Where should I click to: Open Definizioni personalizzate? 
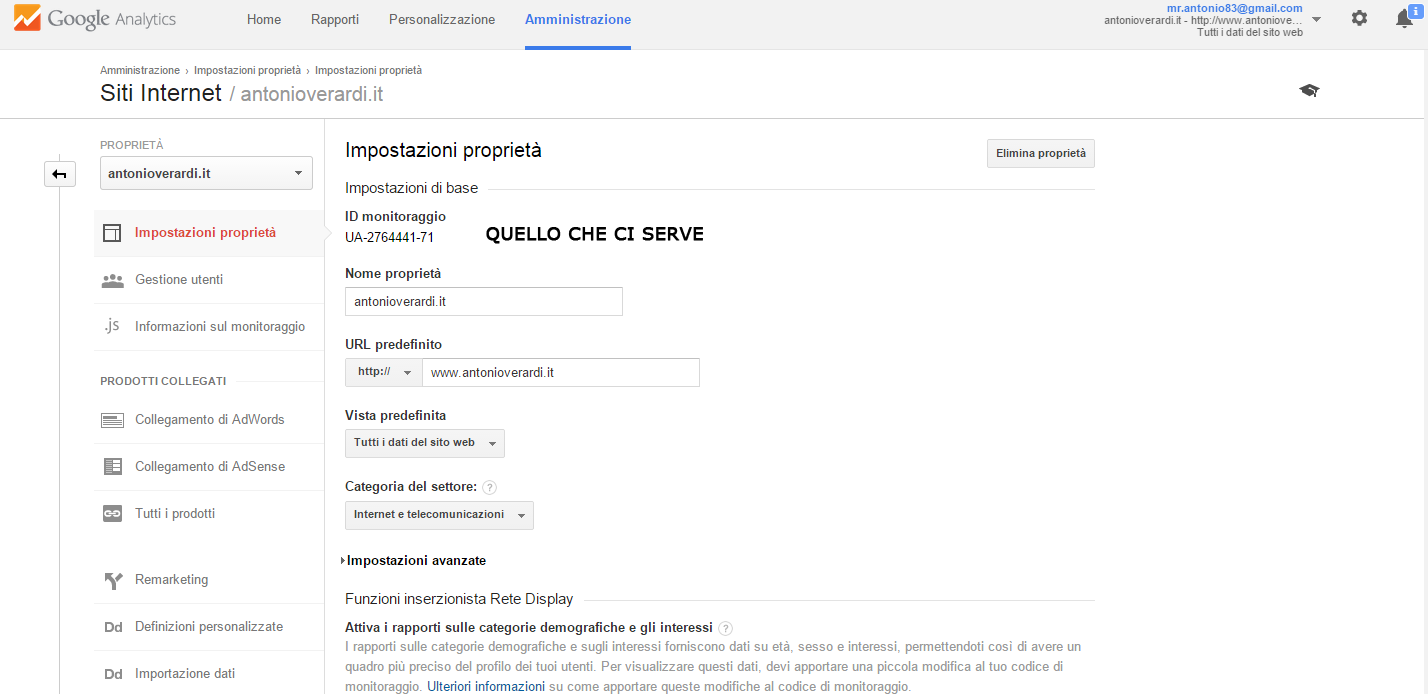[x=209, y=627]
